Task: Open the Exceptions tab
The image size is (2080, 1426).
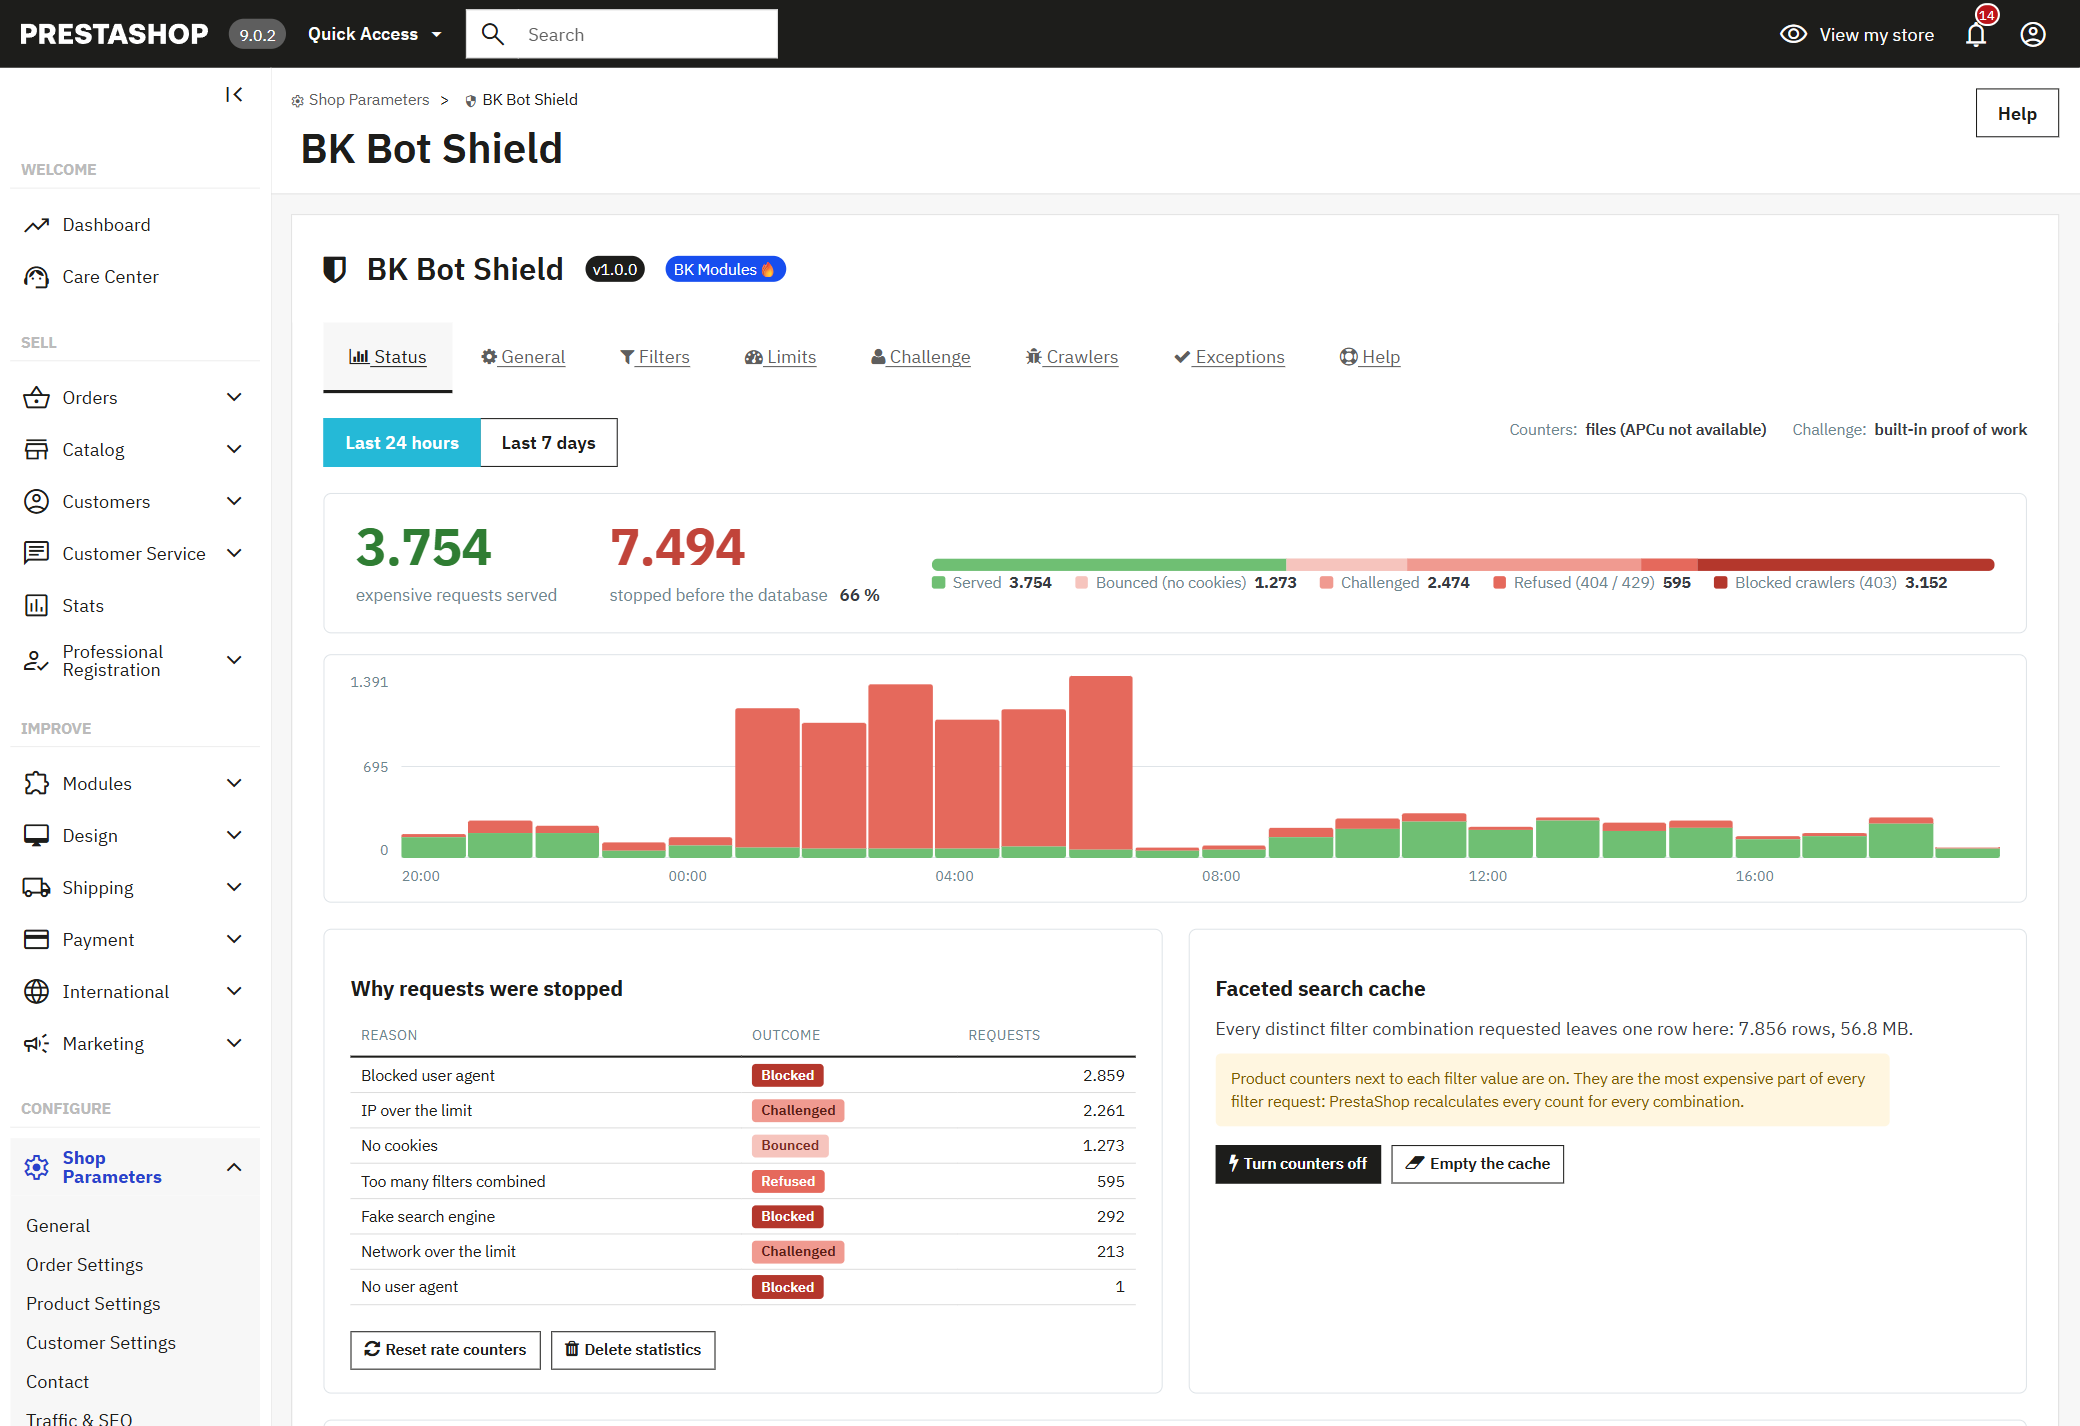Action: click(x=1229, y=357)
